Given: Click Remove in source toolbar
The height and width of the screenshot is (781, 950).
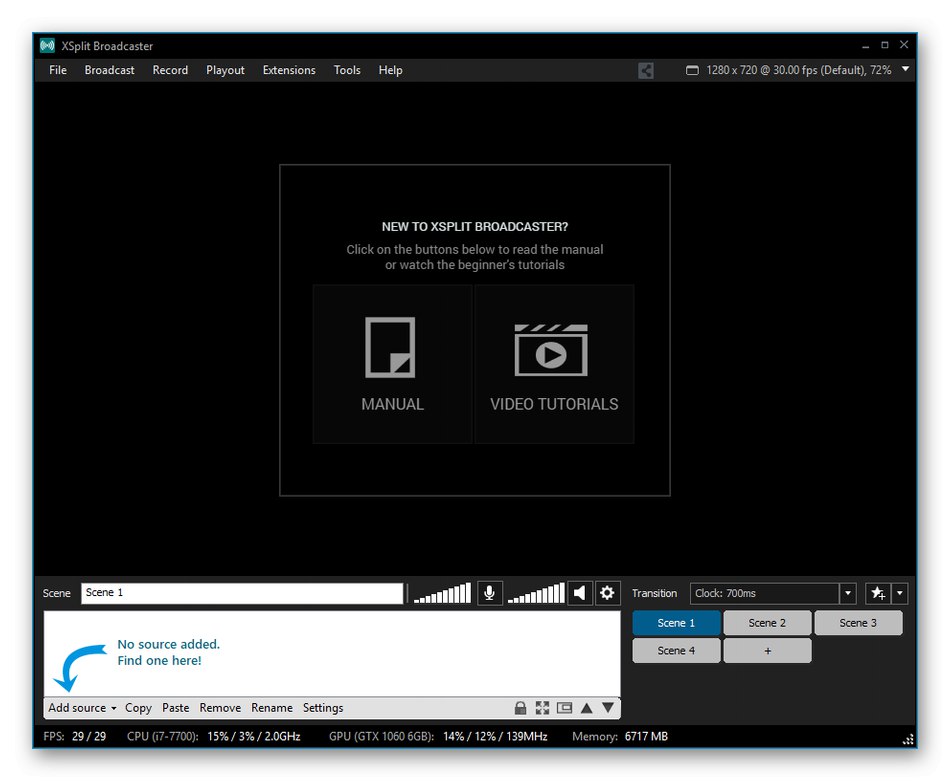Looking at the screenshot, I should click(221, 708).
